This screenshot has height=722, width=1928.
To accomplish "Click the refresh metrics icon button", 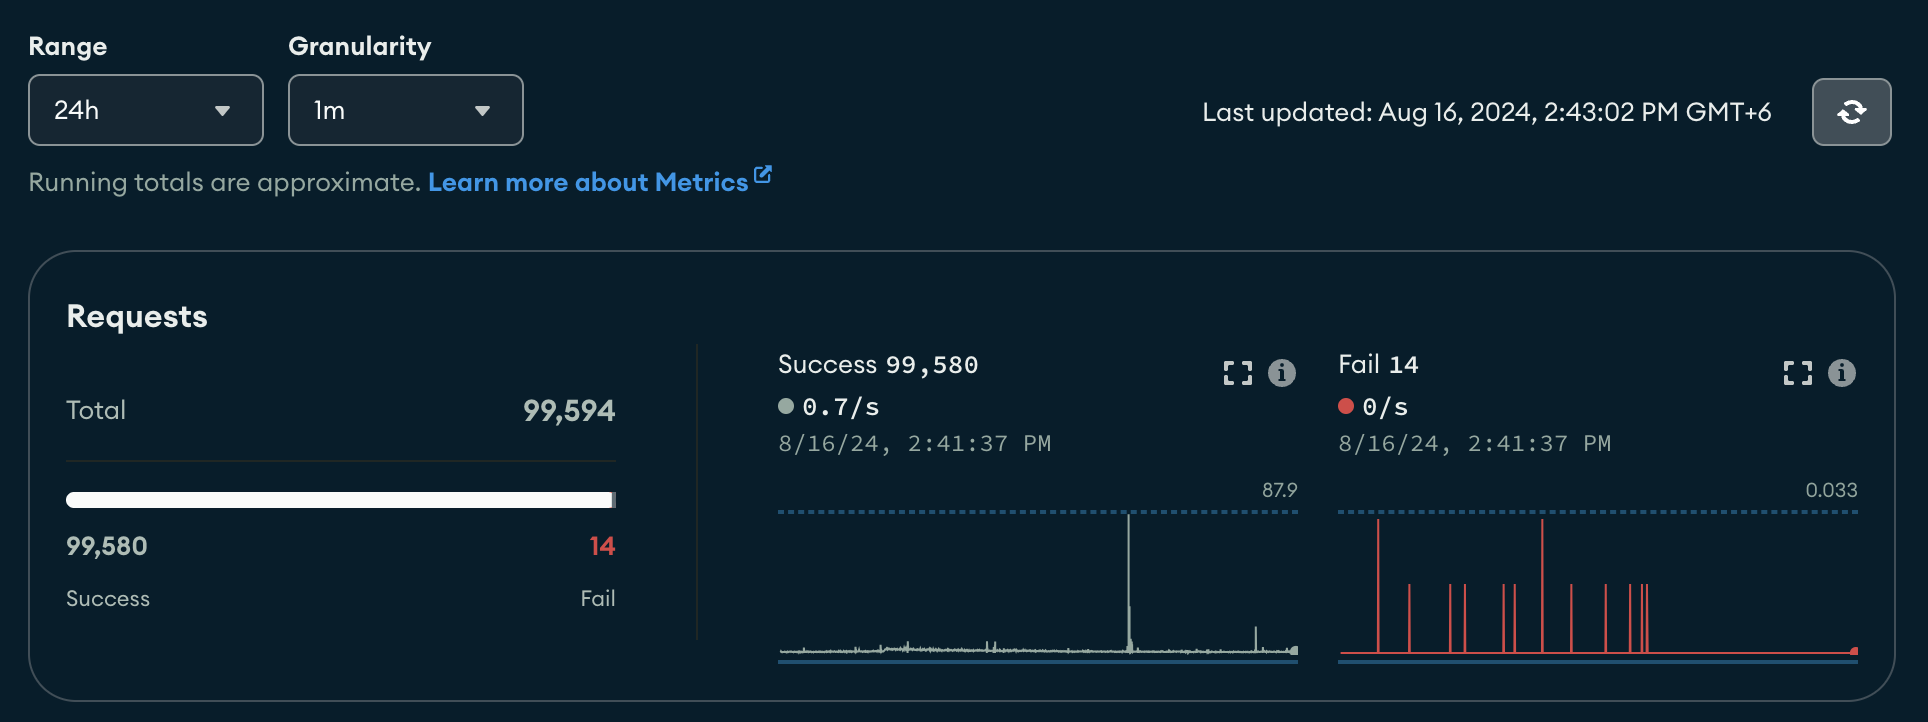I will (1851, 112).
